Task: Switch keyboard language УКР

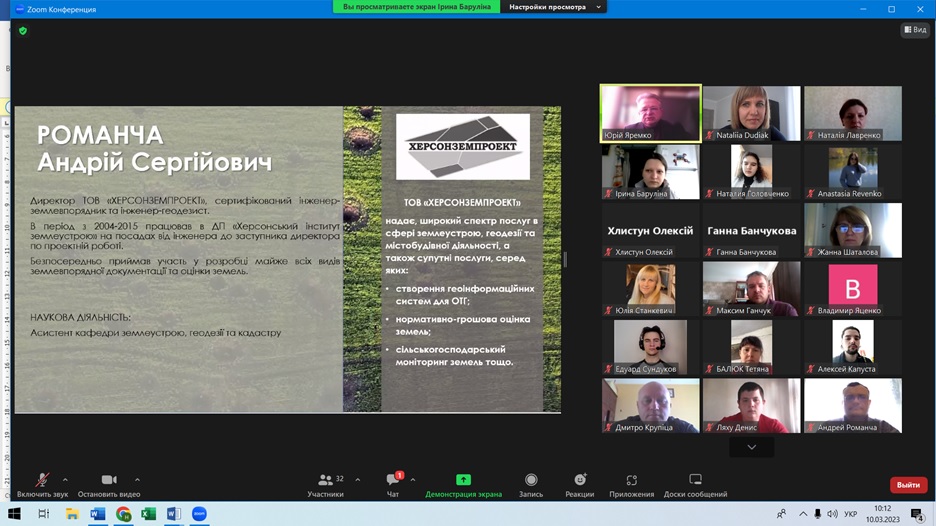Action: pos(851,514)
